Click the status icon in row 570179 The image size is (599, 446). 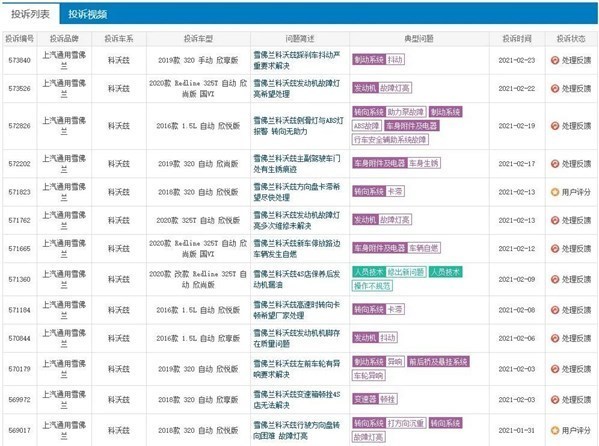coord(555,369)
